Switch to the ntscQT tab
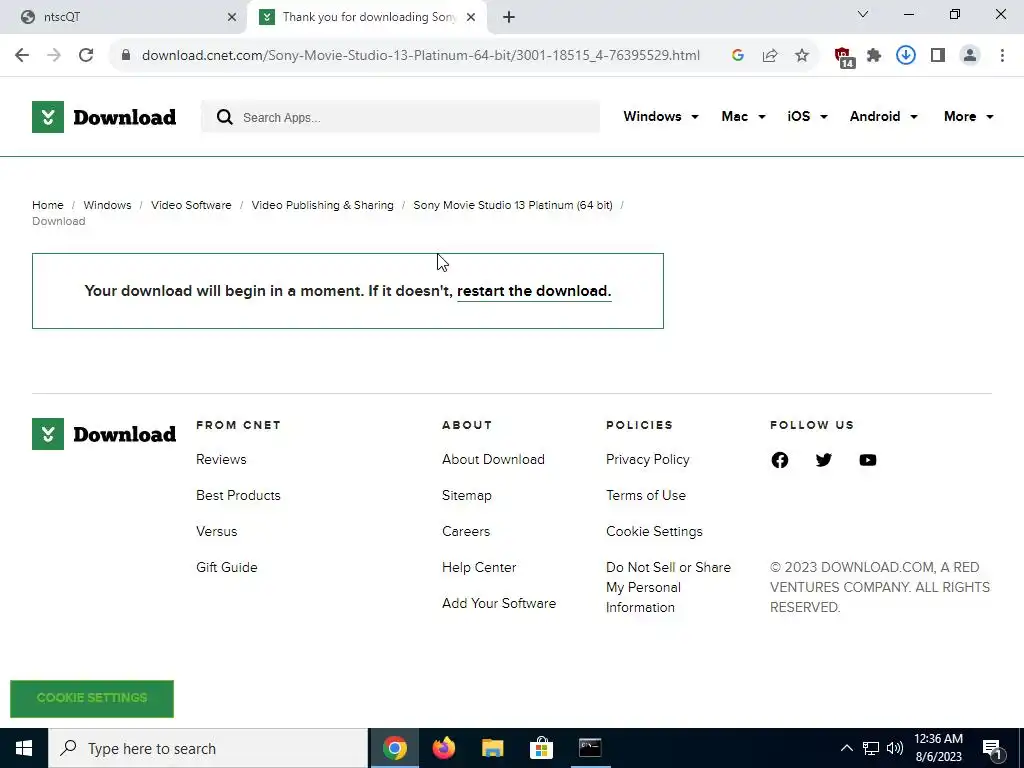 click(123, 17)
